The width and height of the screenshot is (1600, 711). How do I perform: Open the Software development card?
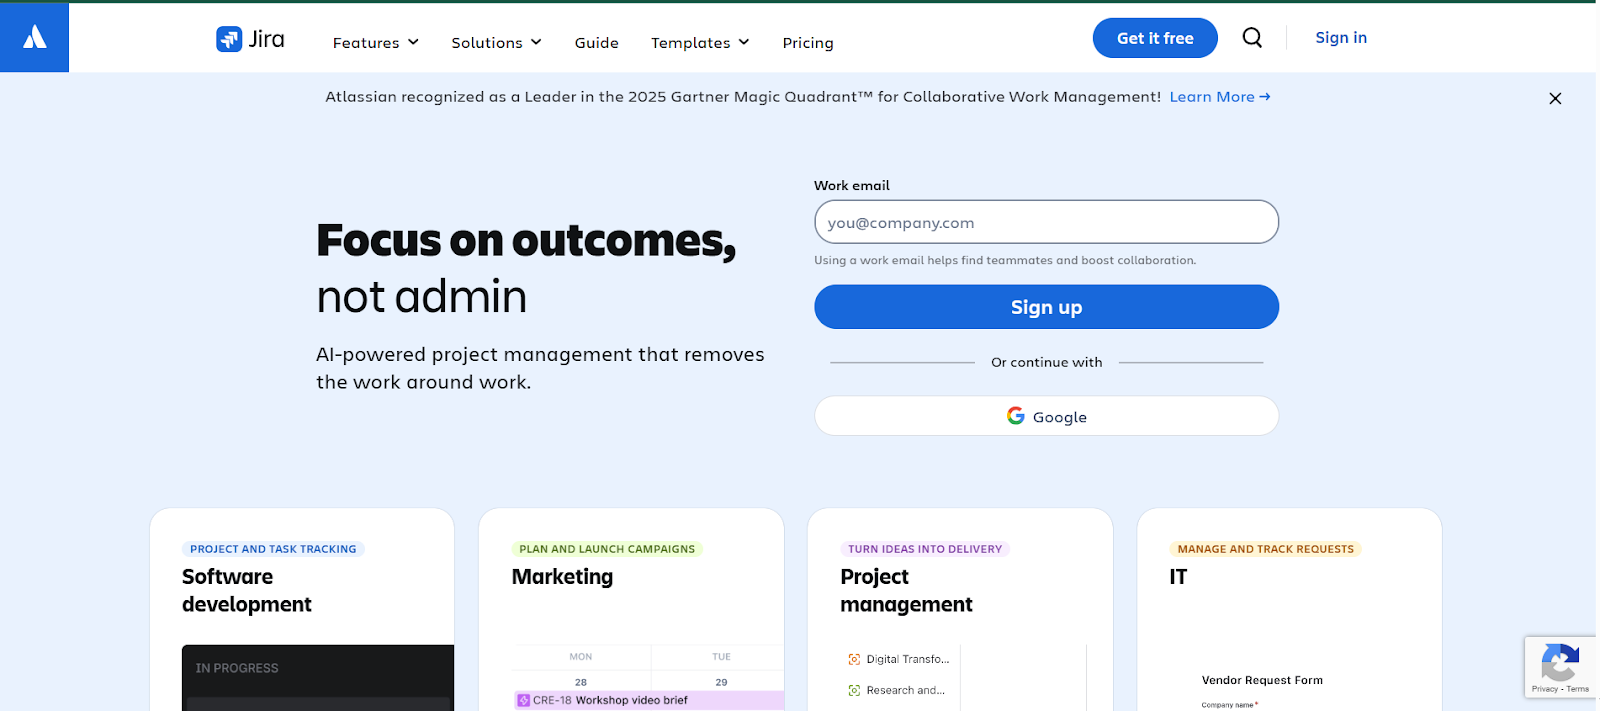click(302, 610)
